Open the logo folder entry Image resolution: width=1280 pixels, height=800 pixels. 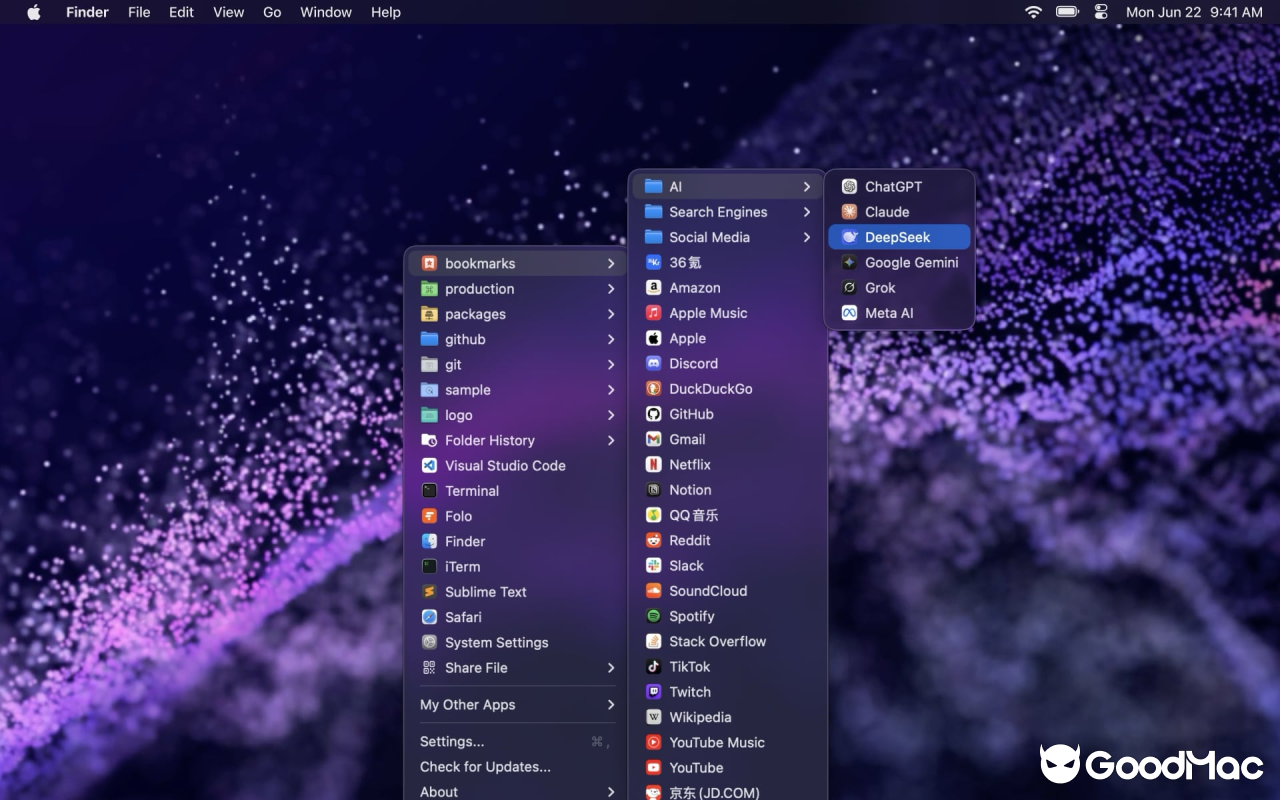516,415
